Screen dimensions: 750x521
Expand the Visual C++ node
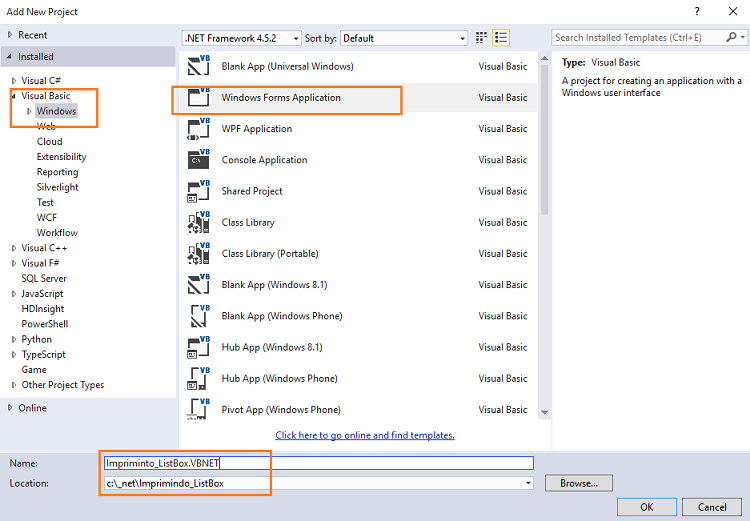14,248
